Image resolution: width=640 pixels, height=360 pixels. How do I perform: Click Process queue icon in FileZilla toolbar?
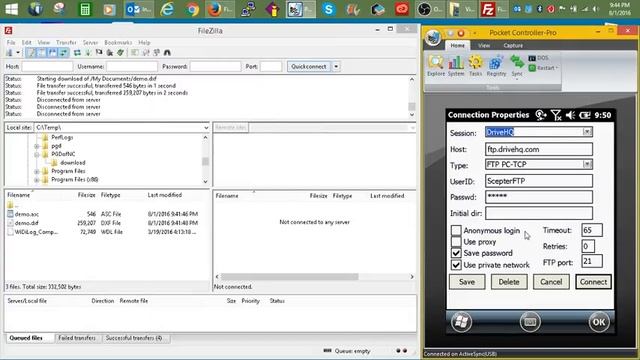tap(88, 53)
